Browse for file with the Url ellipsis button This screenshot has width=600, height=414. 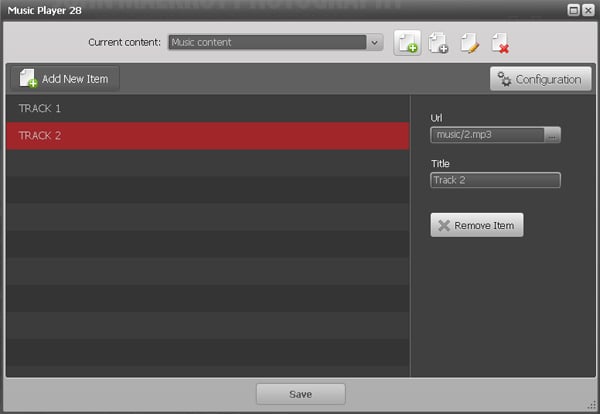coord(552,135)
